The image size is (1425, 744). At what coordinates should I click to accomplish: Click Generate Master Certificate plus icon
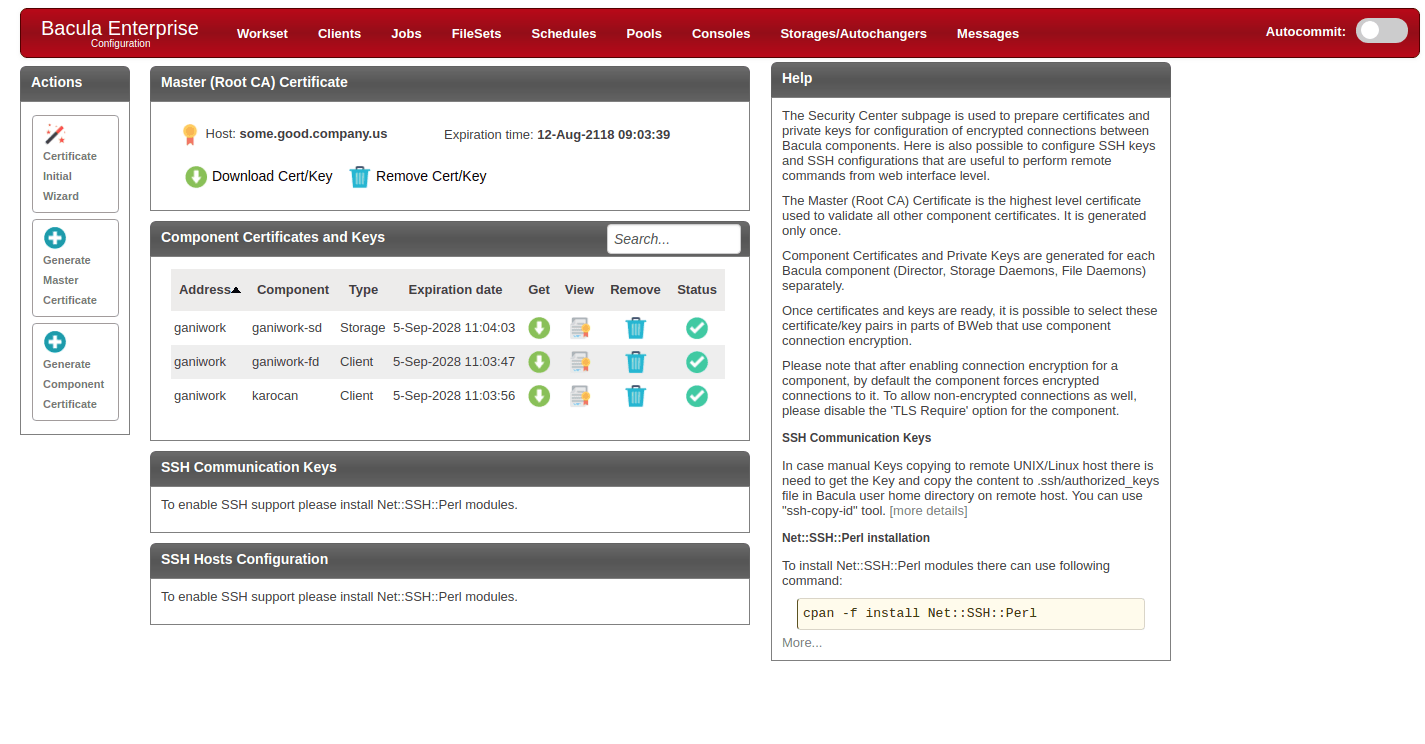55,238
